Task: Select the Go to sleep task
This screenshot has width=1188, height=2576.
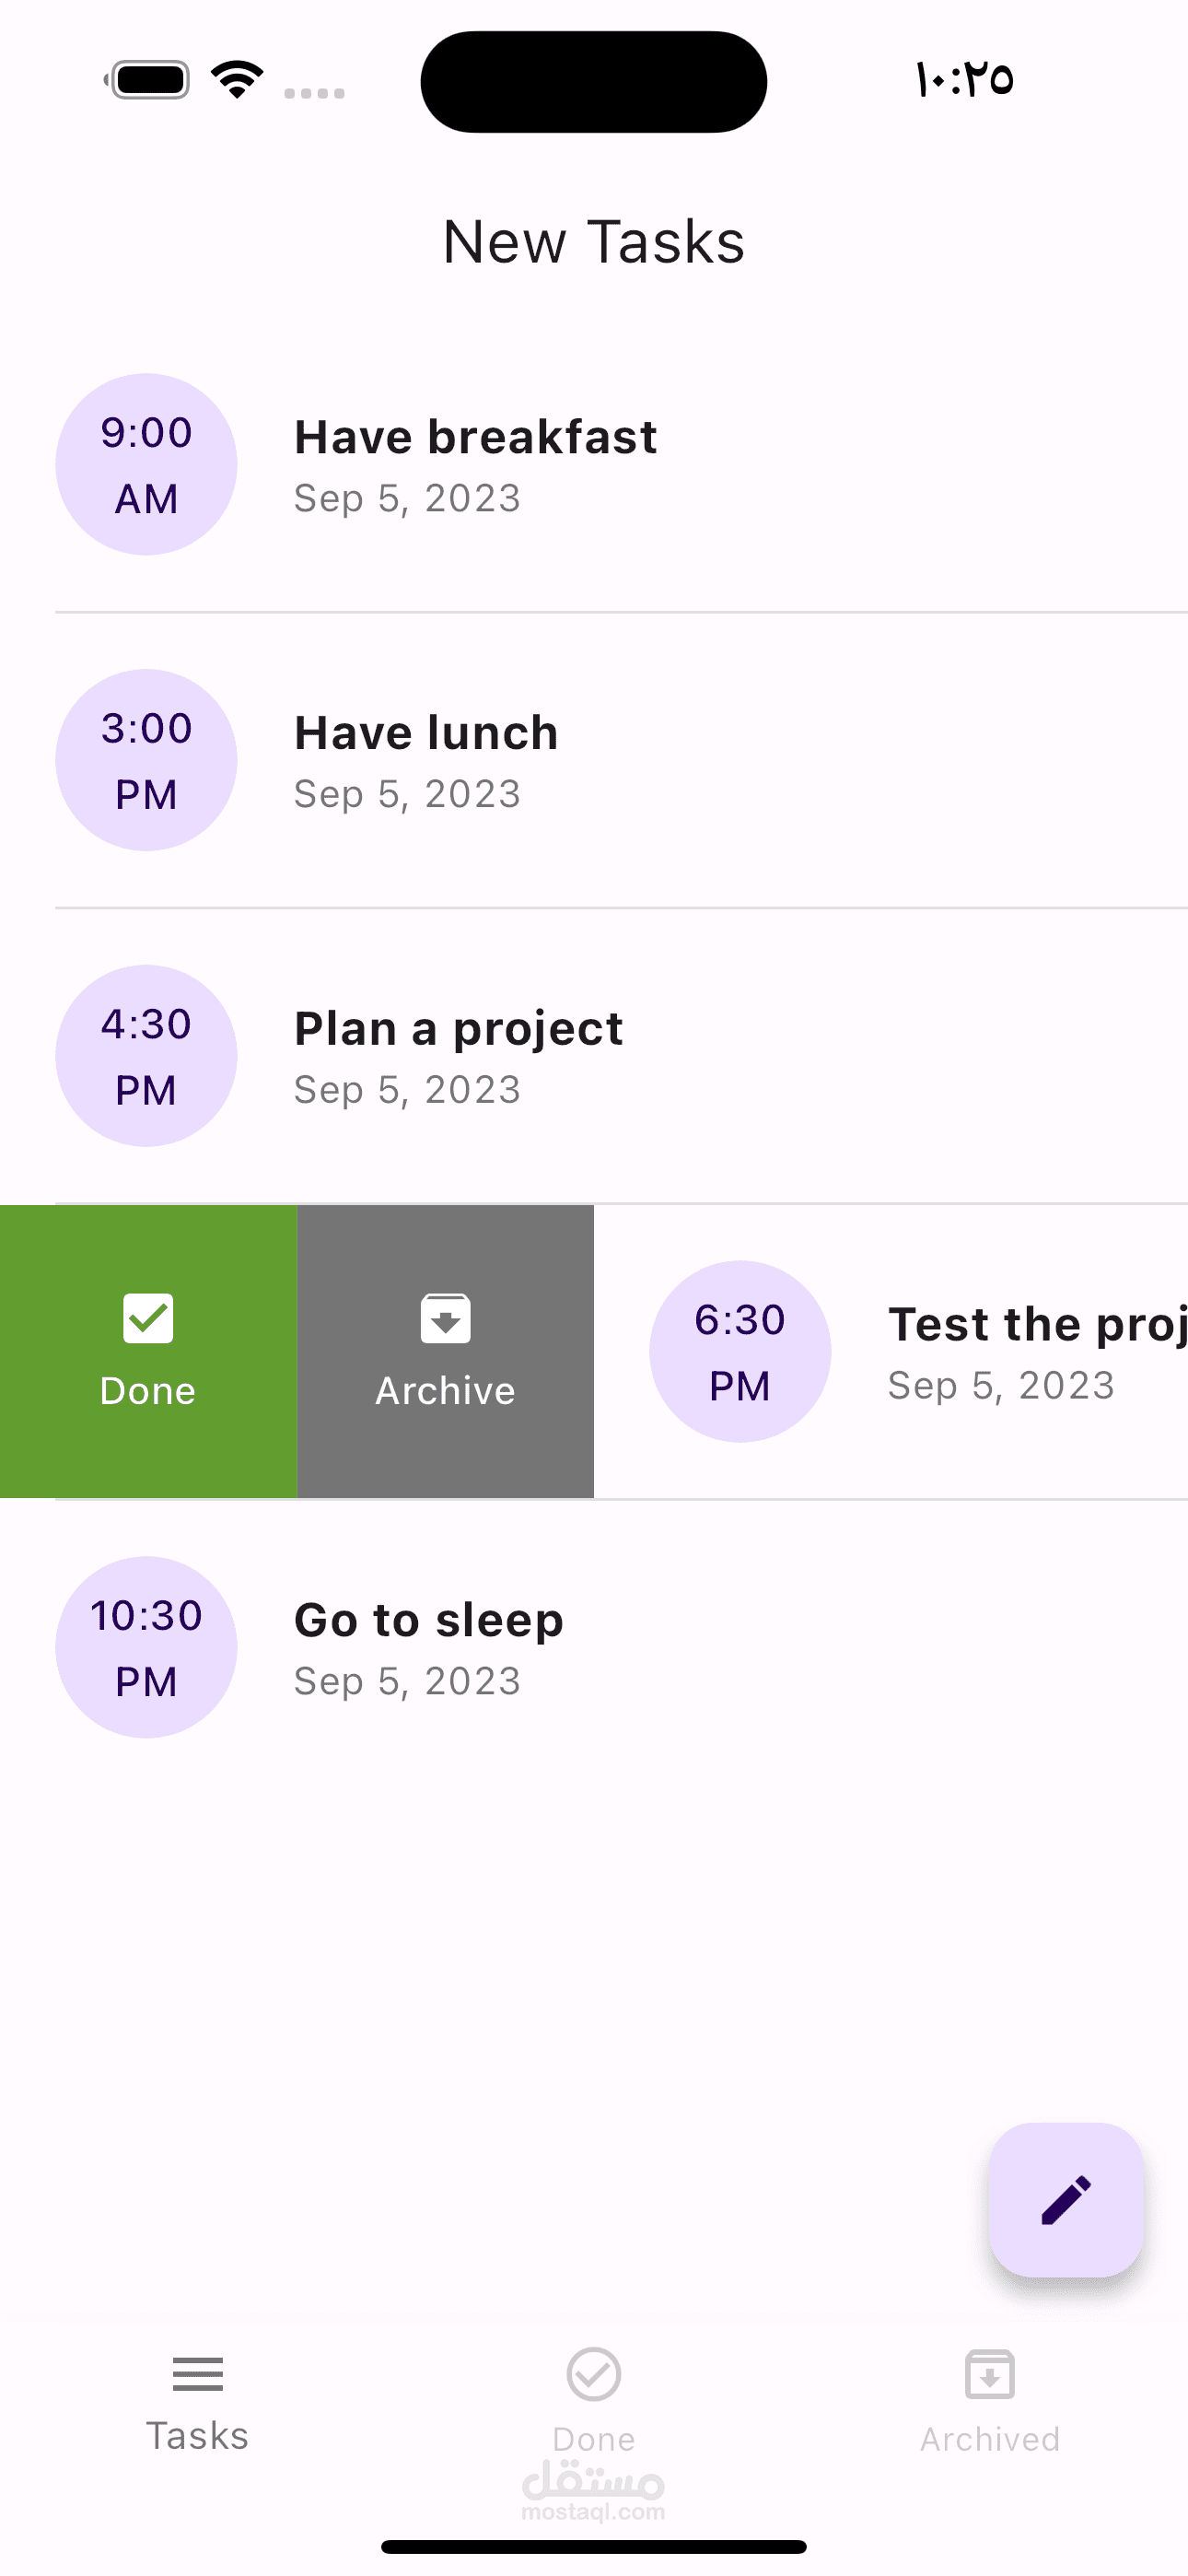Action: pyautogui.click(x=428, y=1621)
